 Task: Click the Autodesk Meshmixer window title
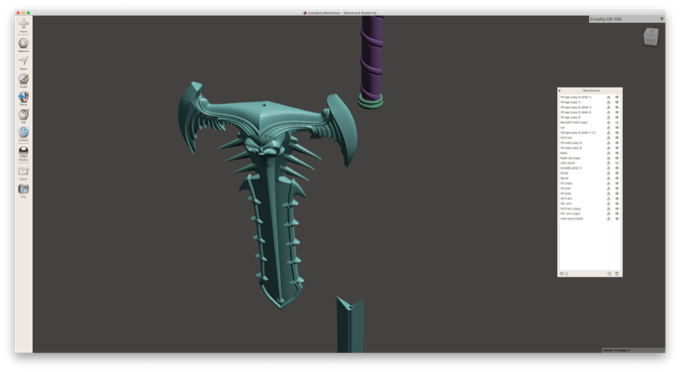(x=343, y=13)
